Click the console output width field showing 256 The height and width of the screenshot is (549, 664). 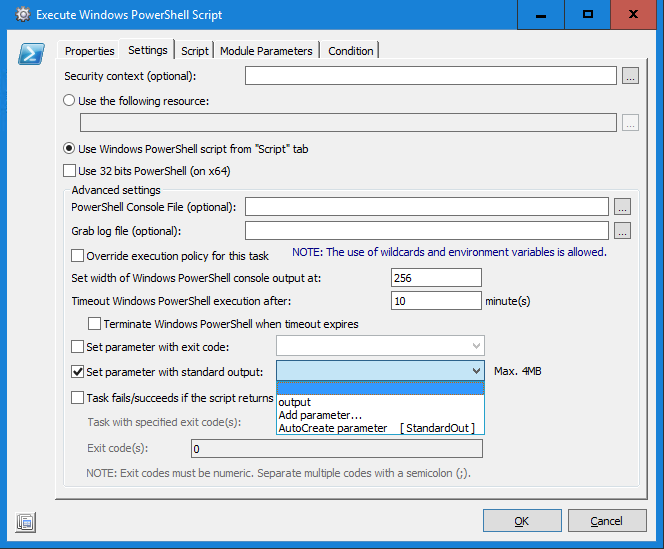(436, 278)
